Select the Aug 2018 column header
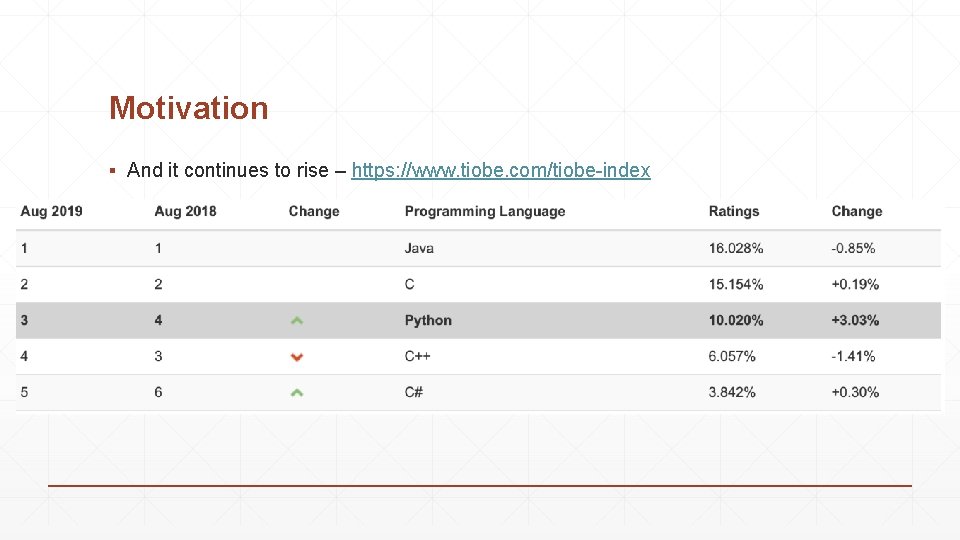The height and width of the screenshot is (540, 960). (185, 212)
